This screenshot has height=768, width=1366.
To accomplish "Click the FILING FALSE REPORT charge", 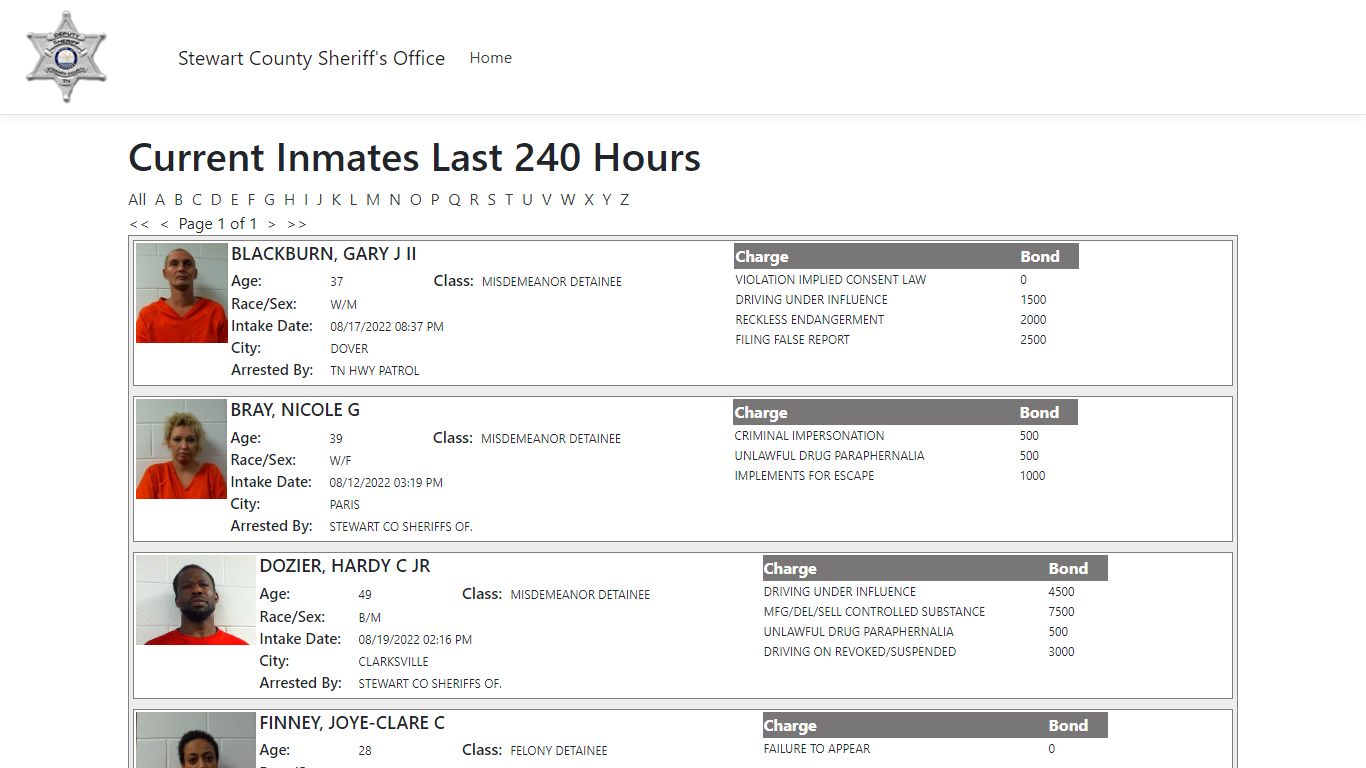I will point(793,340).
